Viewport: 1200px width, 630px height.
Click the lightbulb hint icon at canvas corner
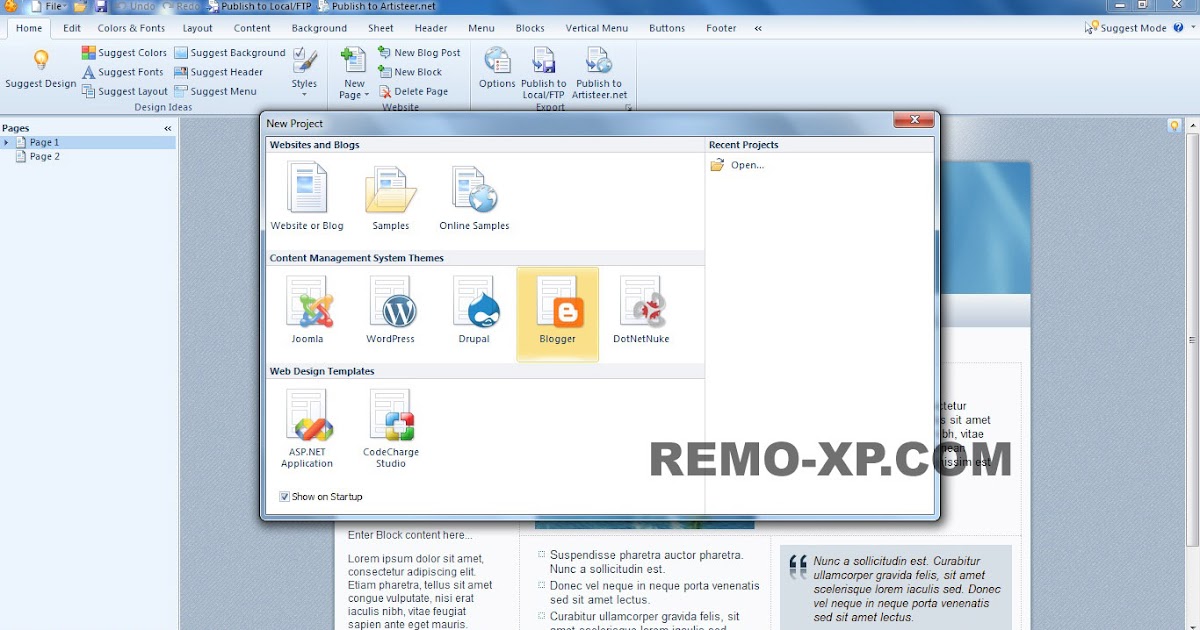[x=1174, y=125]
